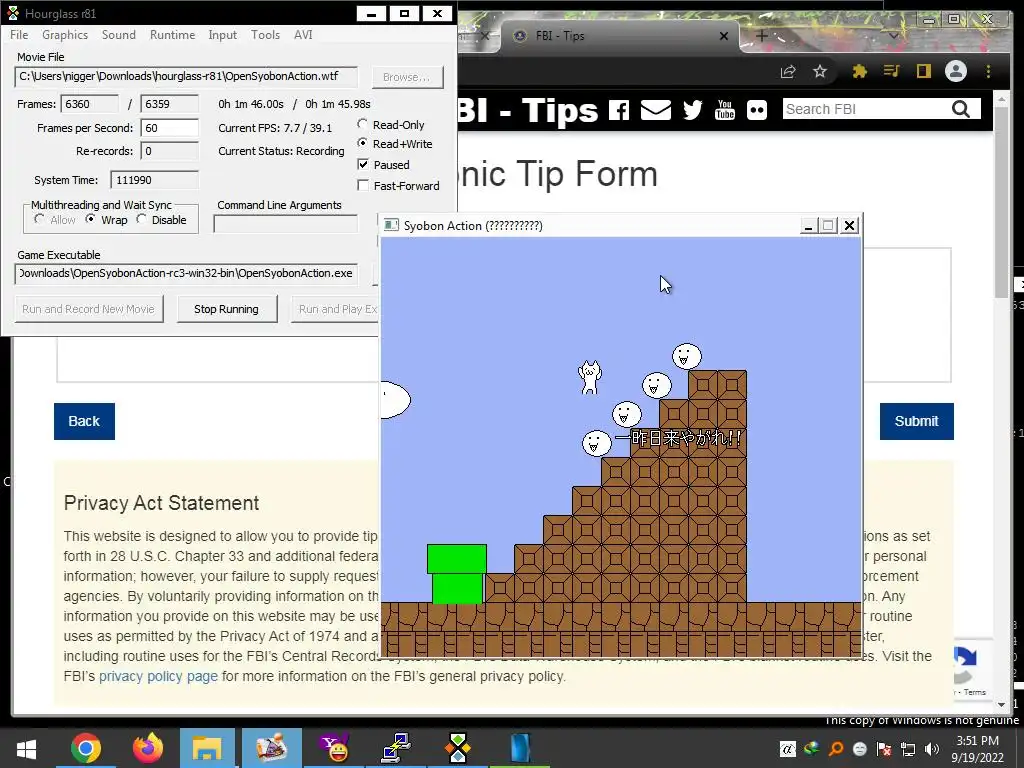Toggle Chrome side panel icon
The height and width of the screenshot is (768, 1024).
pos(923,71)
